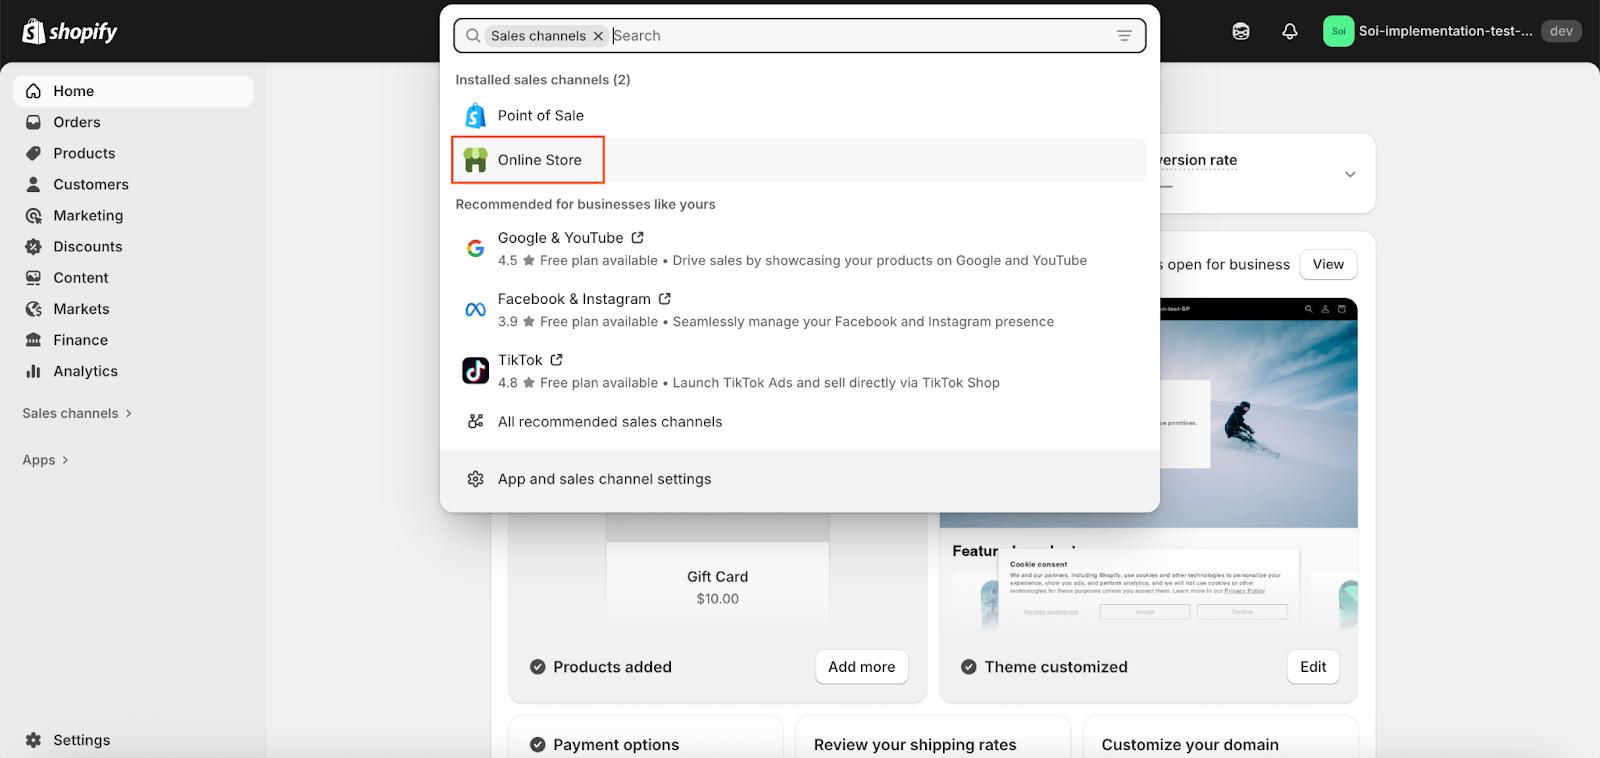Remove the Sales channels search filter
This screenshot has width=1600, height=758.
(x=598, y=36)
